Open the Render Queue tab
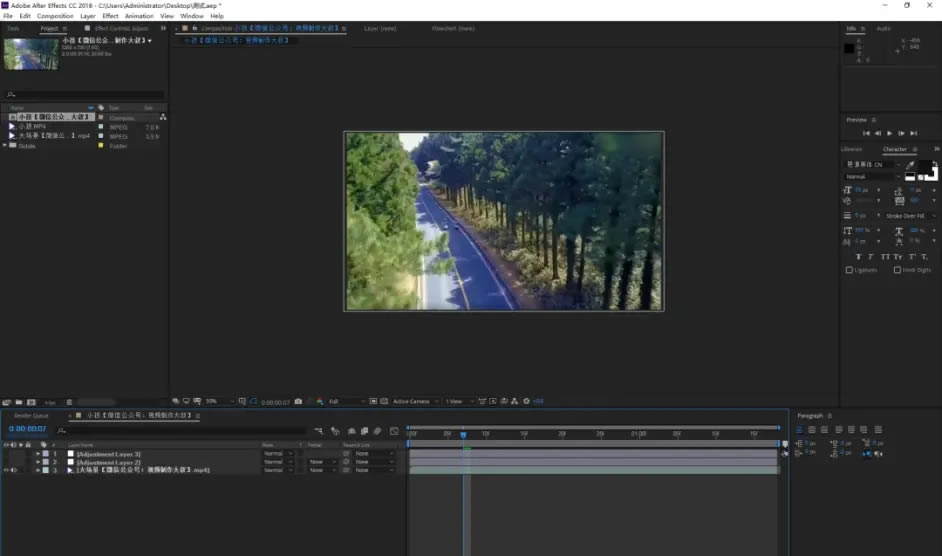Image resolution: width=942 pixels, height=556 pixels. (x=31, y=415)
